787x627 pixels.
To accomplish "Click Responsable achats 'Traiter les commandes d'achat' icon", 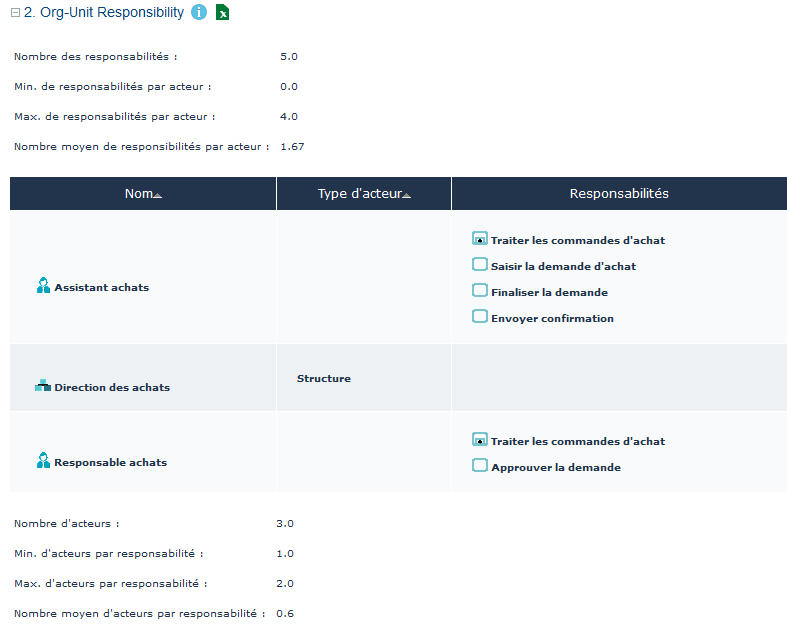I will (480, 440).
